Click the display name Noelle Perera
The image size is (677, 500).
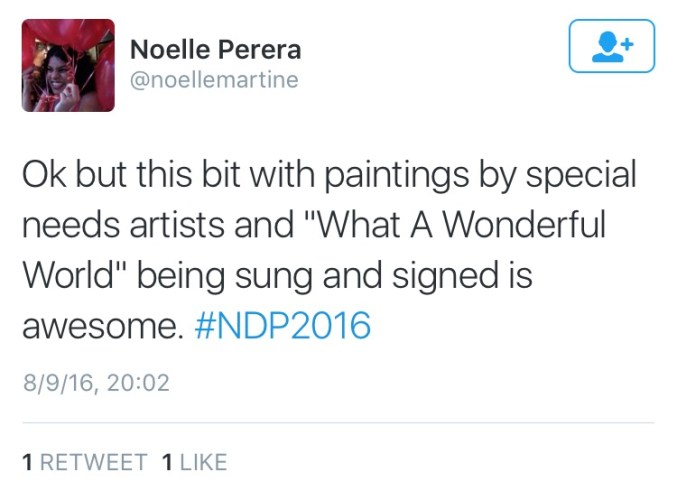[216, 49]
